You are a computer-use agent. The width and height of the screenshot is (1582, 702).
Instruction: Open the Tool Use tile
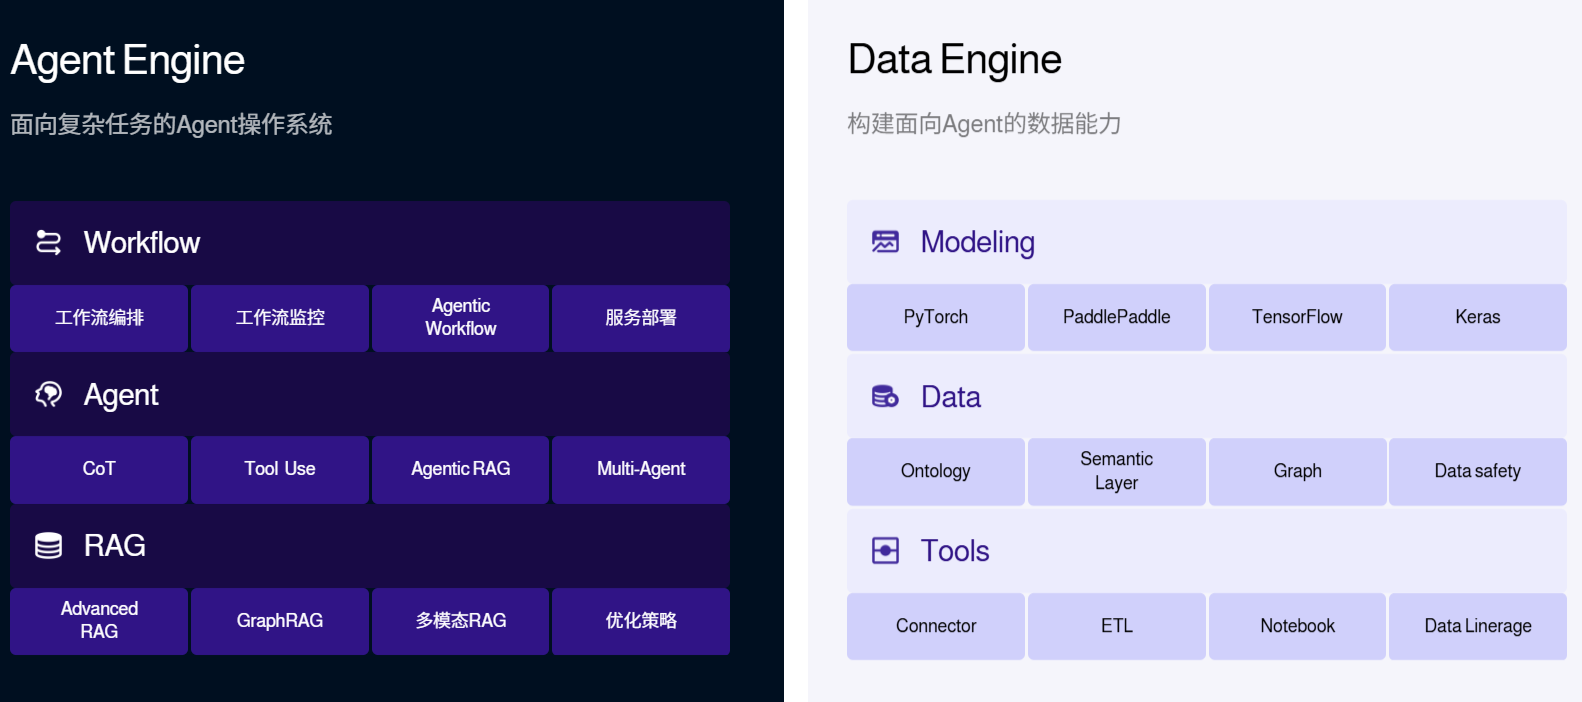tap(280, 469)
